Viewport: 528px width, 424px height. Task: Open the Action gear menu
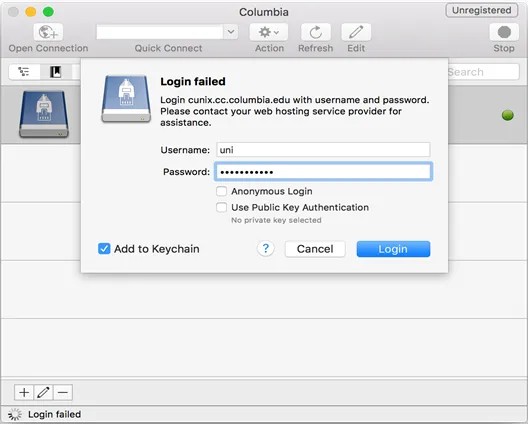coord(269,32)
